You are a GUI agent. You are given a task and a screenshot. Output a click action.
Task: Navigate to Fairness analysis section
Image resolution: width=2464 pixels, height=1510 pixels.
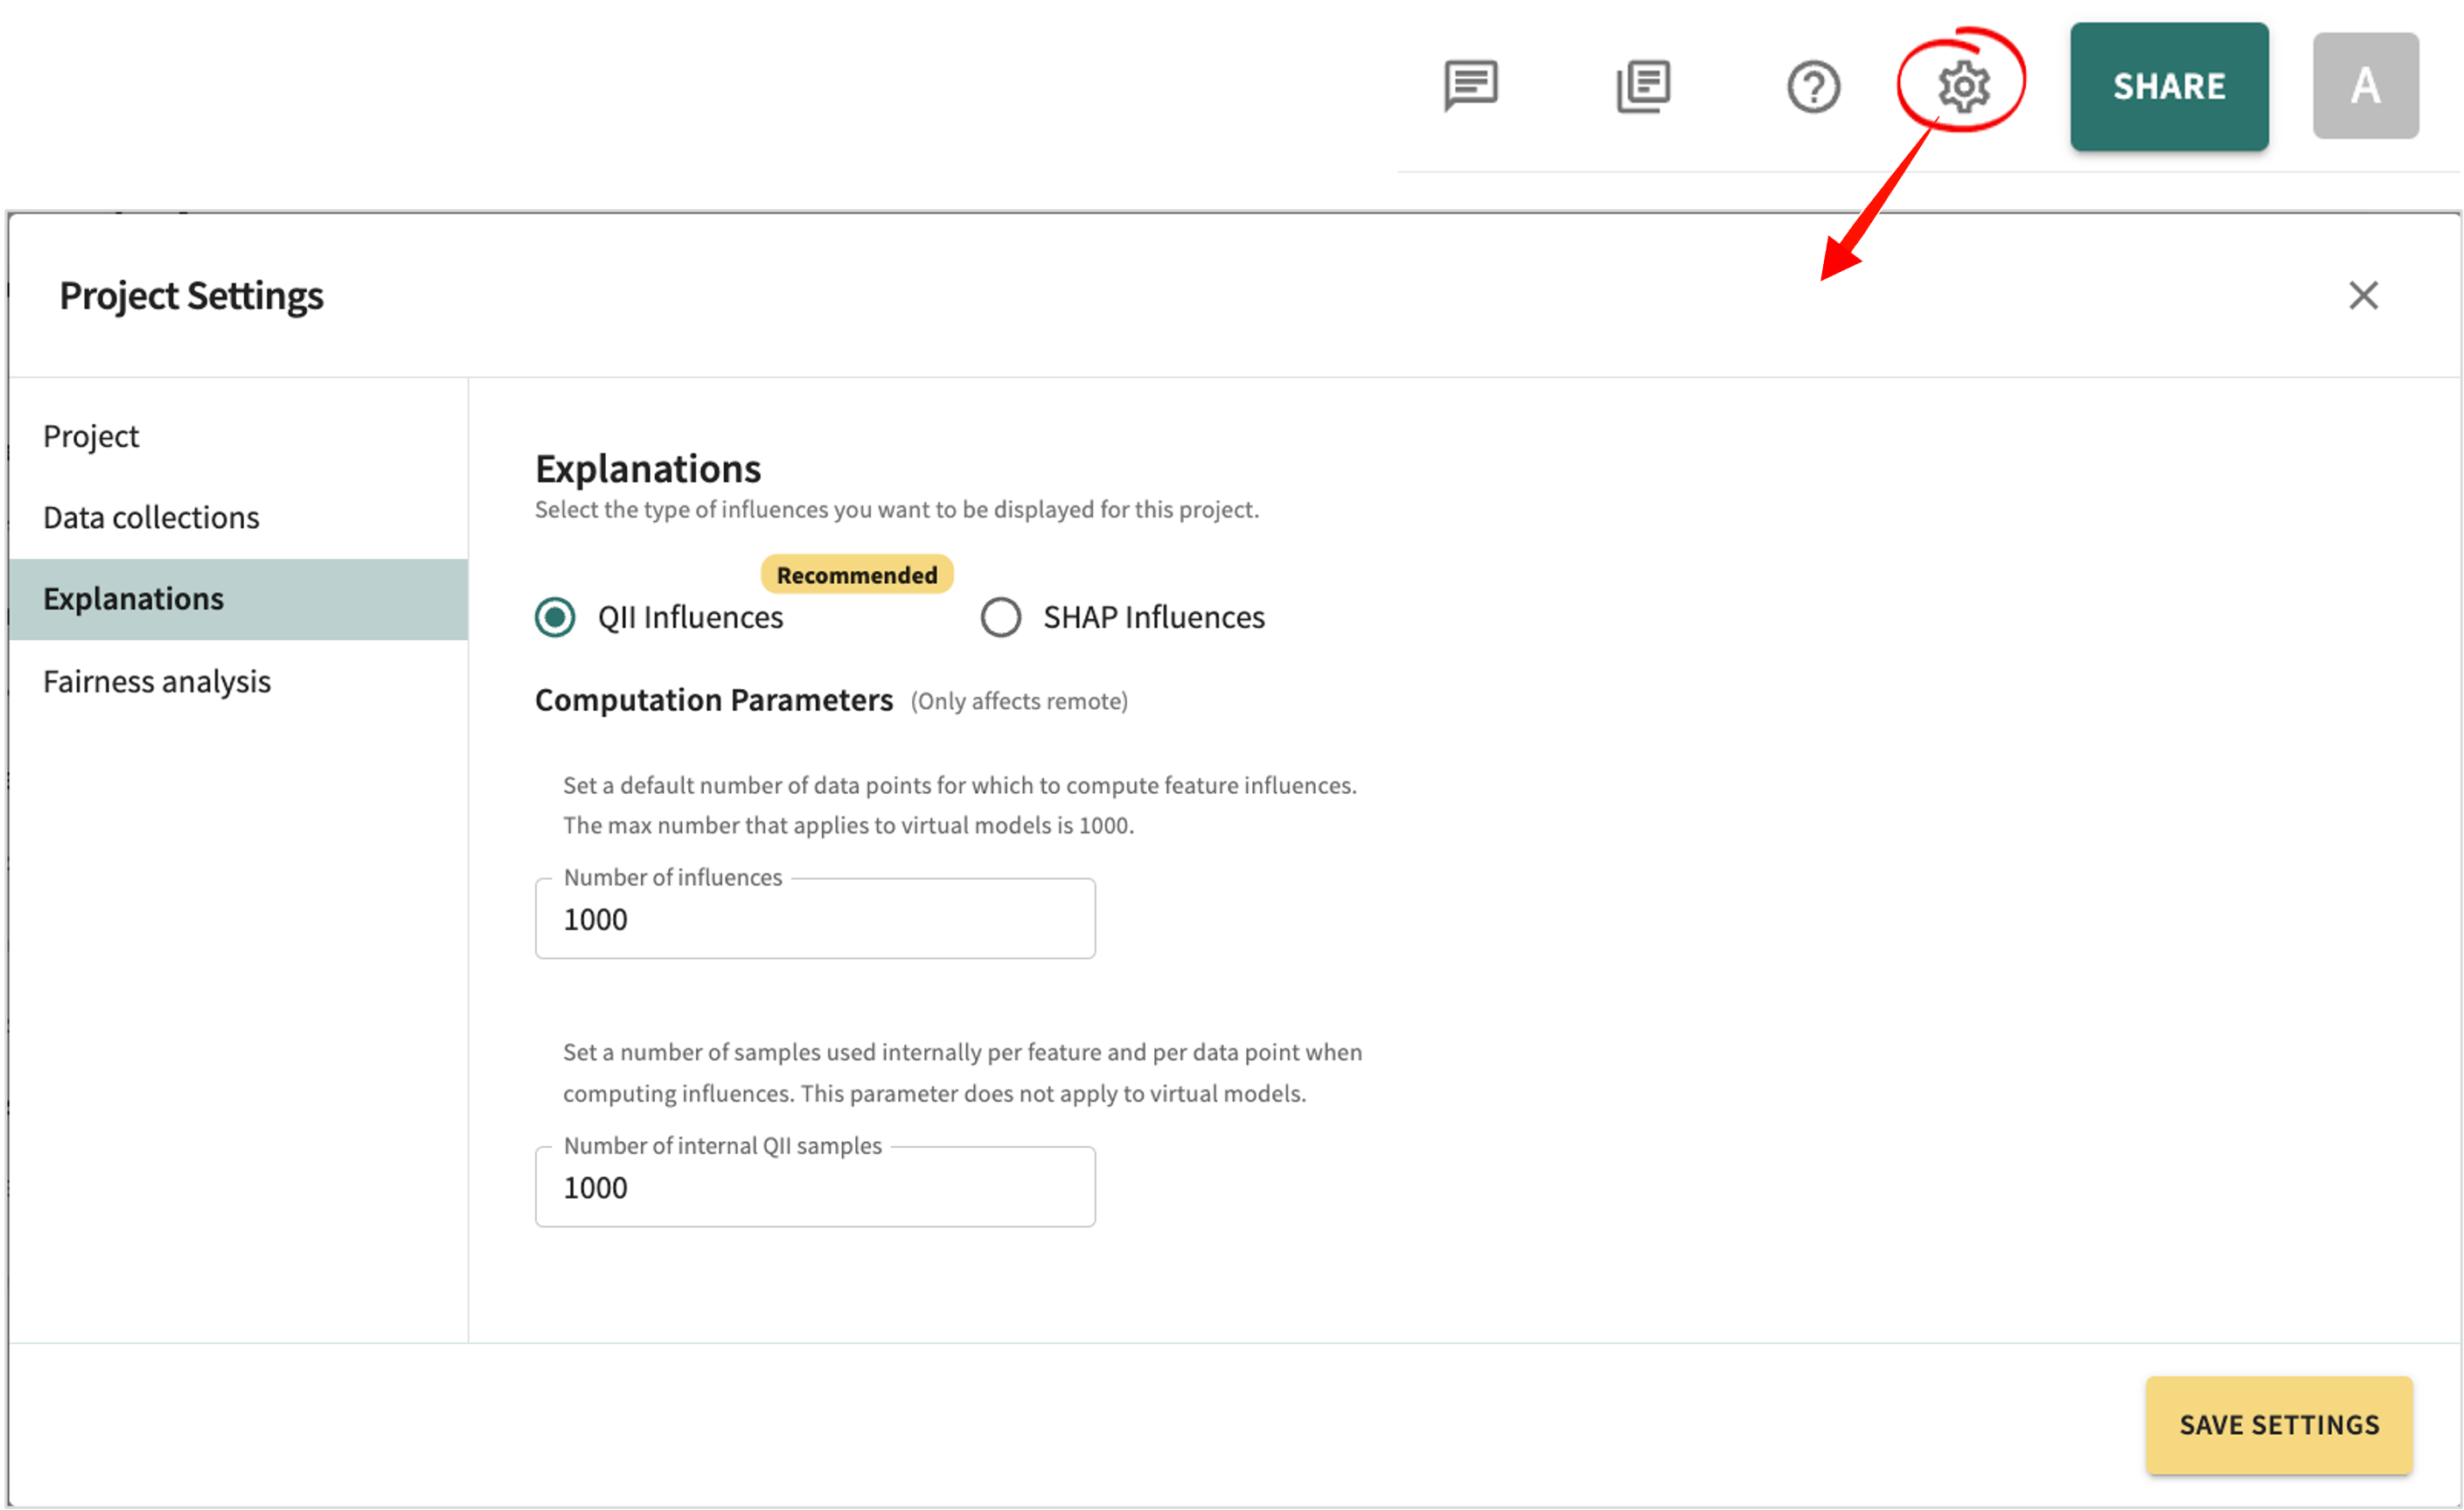[157, 678]
